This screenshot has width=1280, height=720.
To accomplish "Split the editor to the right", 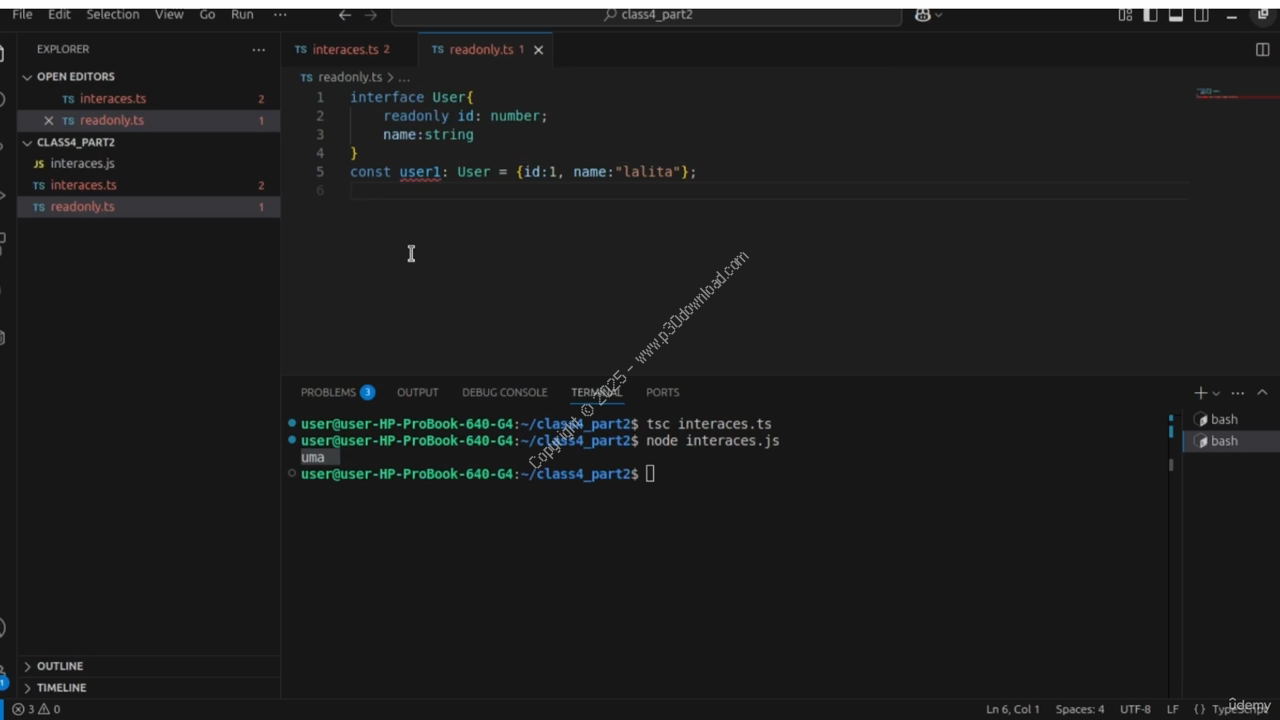I will point(1262,49).
